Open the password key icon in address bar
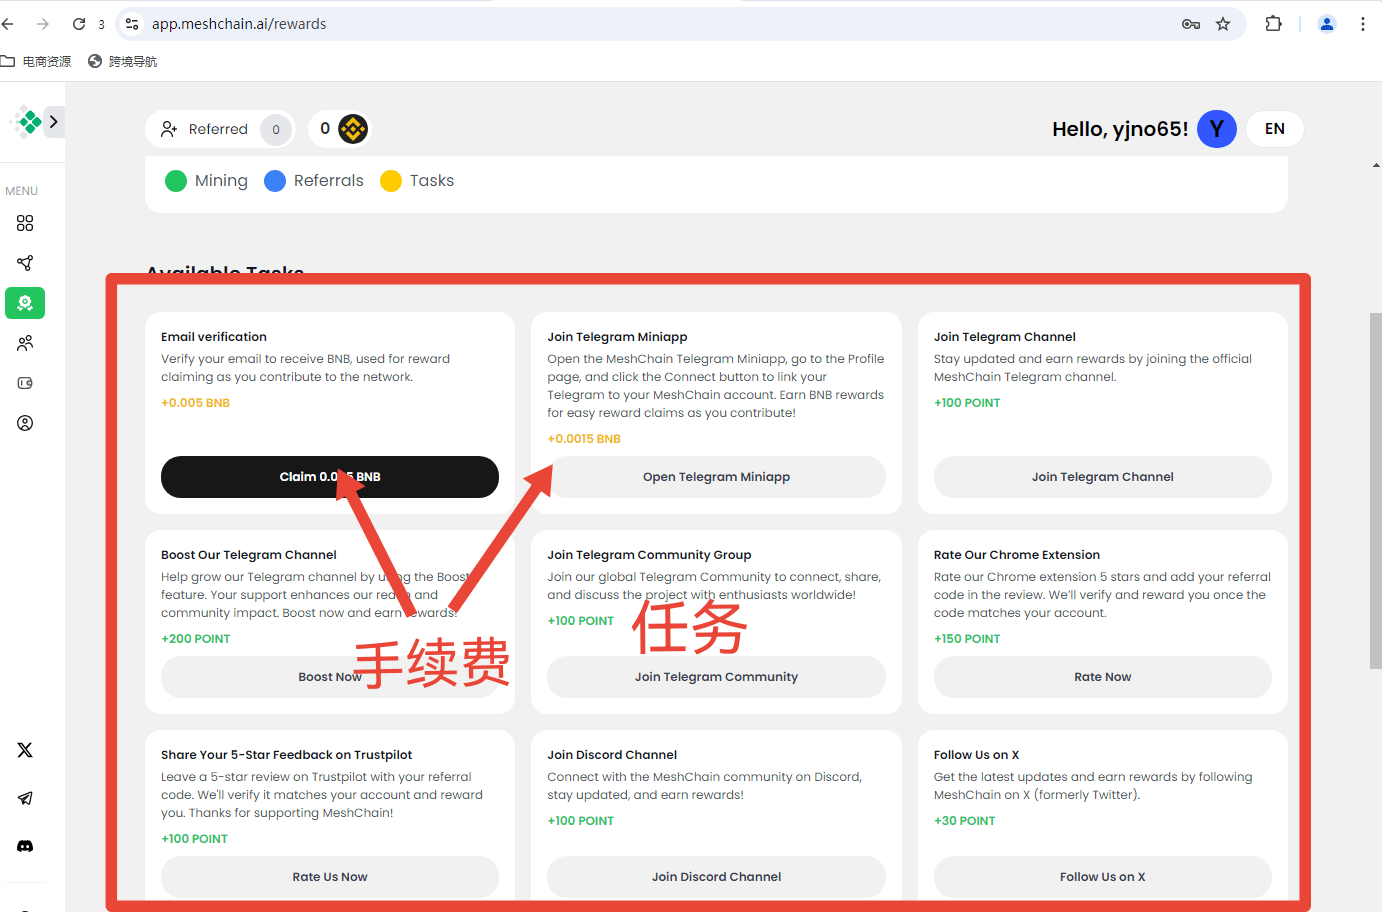1382x912 pixels. [x=1191, y=24]
